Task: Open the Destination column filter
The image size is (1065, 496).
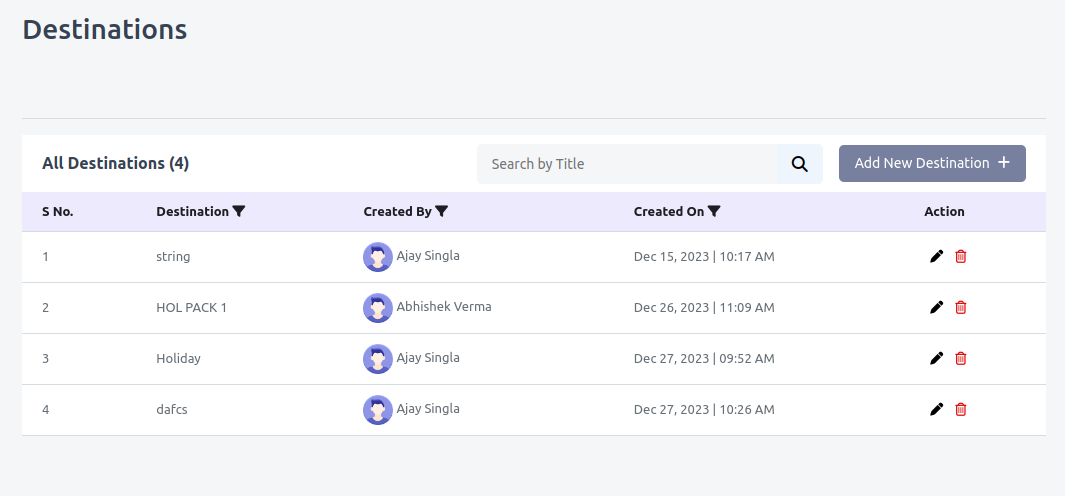Action: point(238,211)
